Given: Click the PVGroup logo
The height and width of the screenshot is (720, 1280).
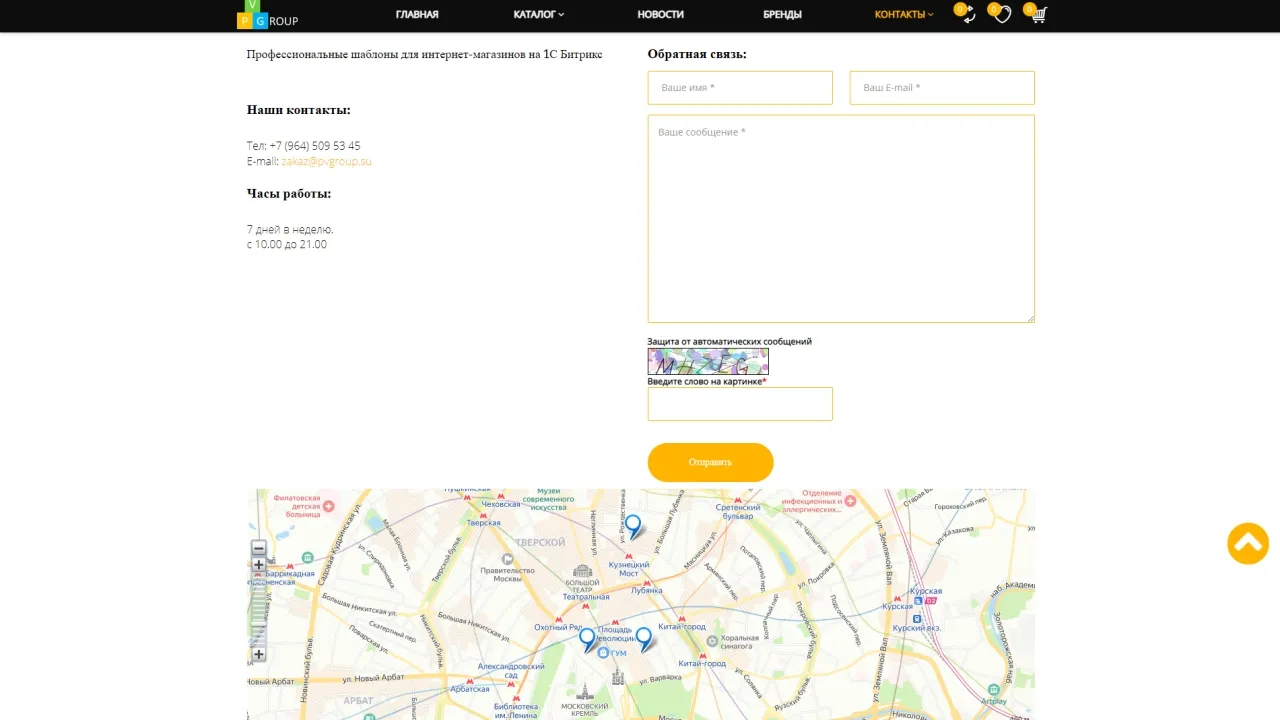Looking at the screenshot, I should (x=267, y=14).
